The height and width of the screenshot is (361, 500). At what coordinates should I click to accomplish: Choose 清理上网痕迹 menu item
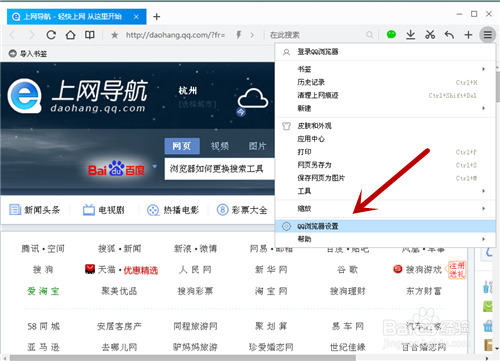coord(385,95)
